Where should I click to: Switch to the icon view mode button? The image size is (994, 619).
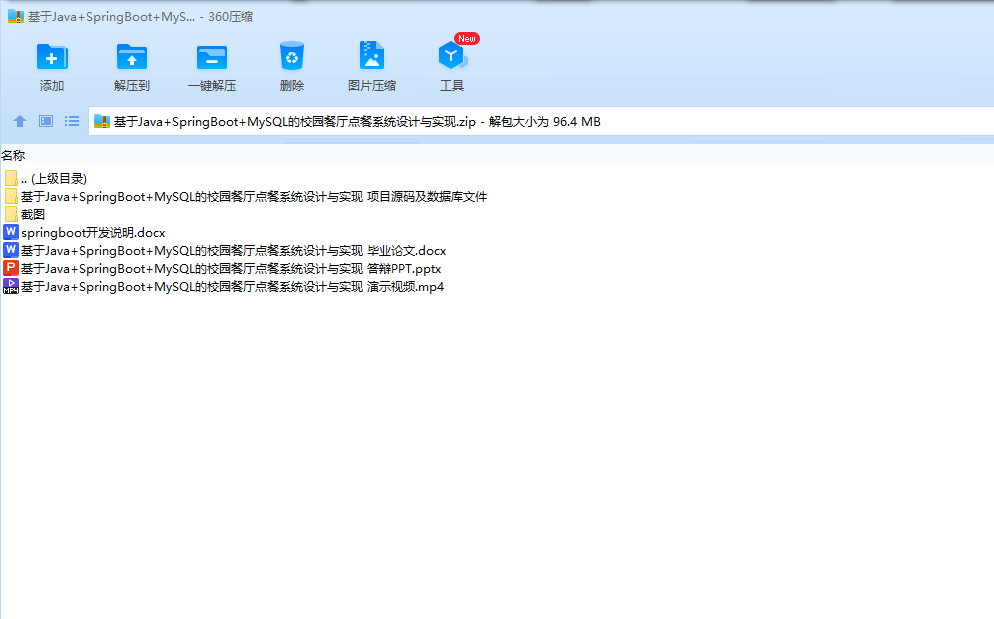tap(46, 121)
